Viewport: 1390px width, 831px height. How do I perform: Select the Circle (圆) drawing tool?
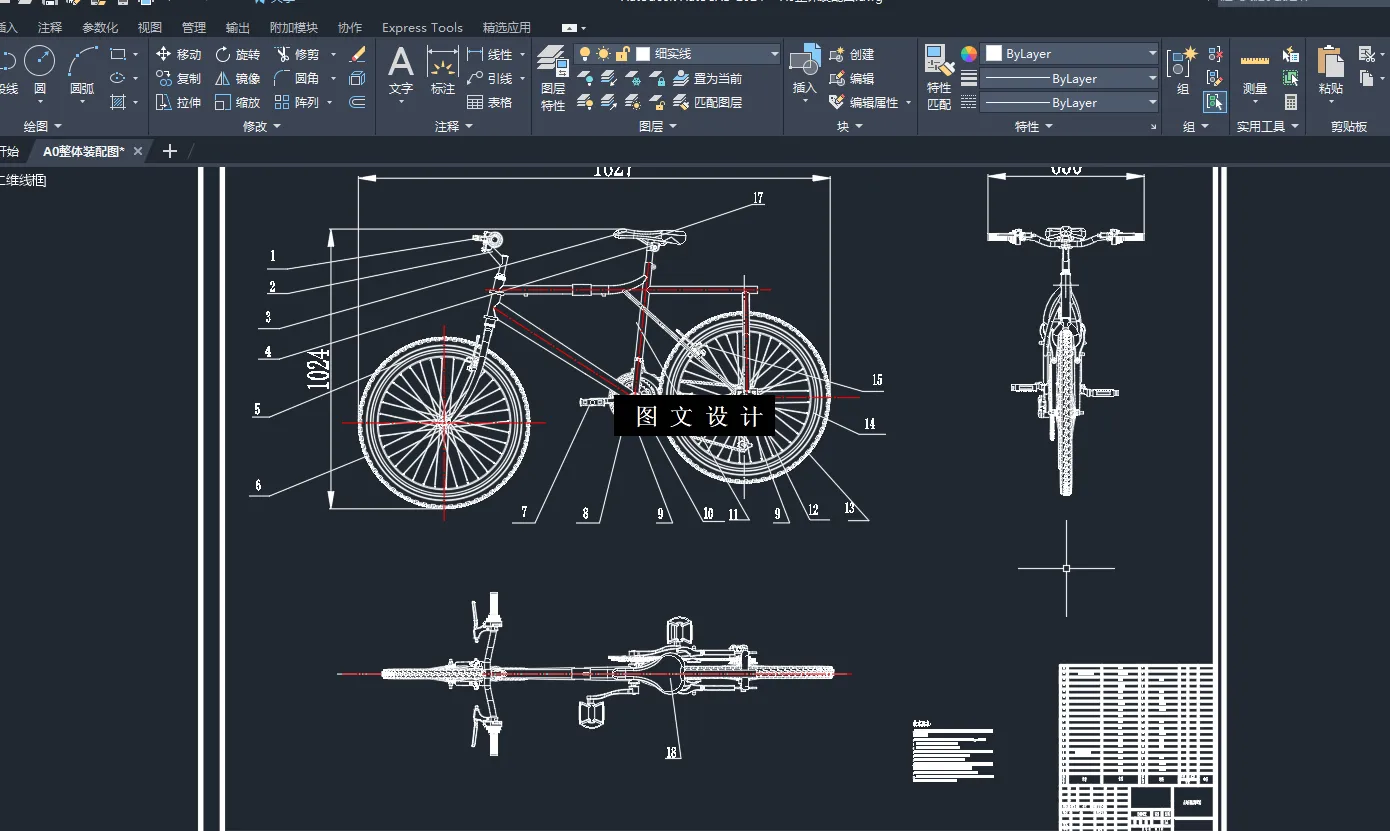(40, 70)
